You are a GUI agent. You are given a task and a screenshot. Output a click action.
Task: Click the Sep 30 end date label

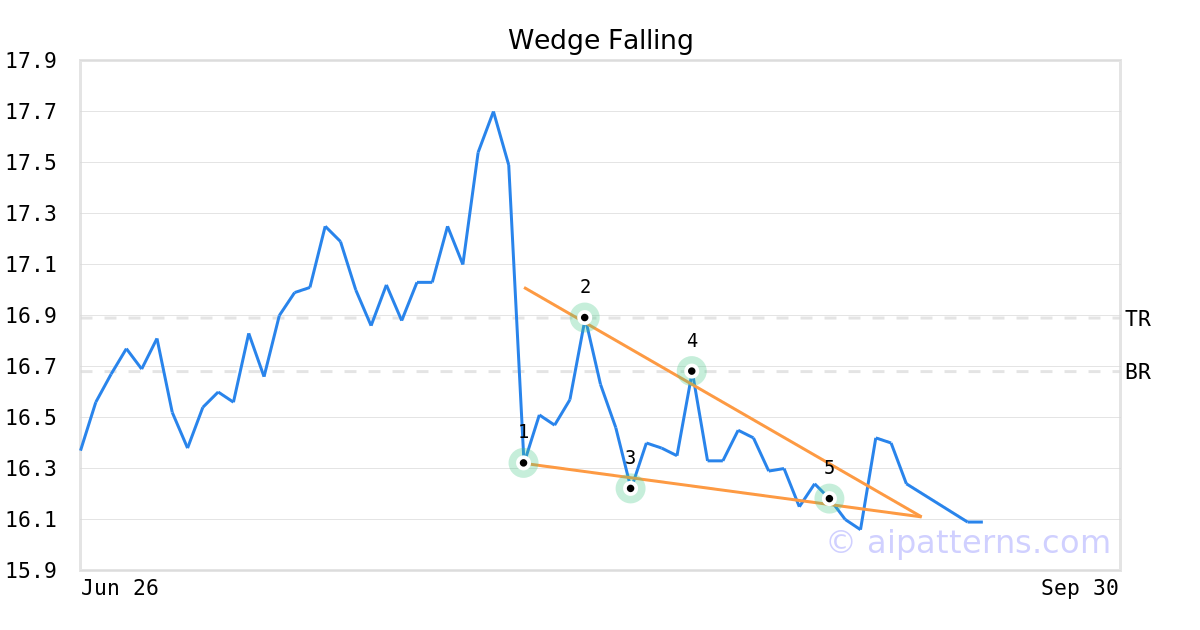coord(1079,588)
